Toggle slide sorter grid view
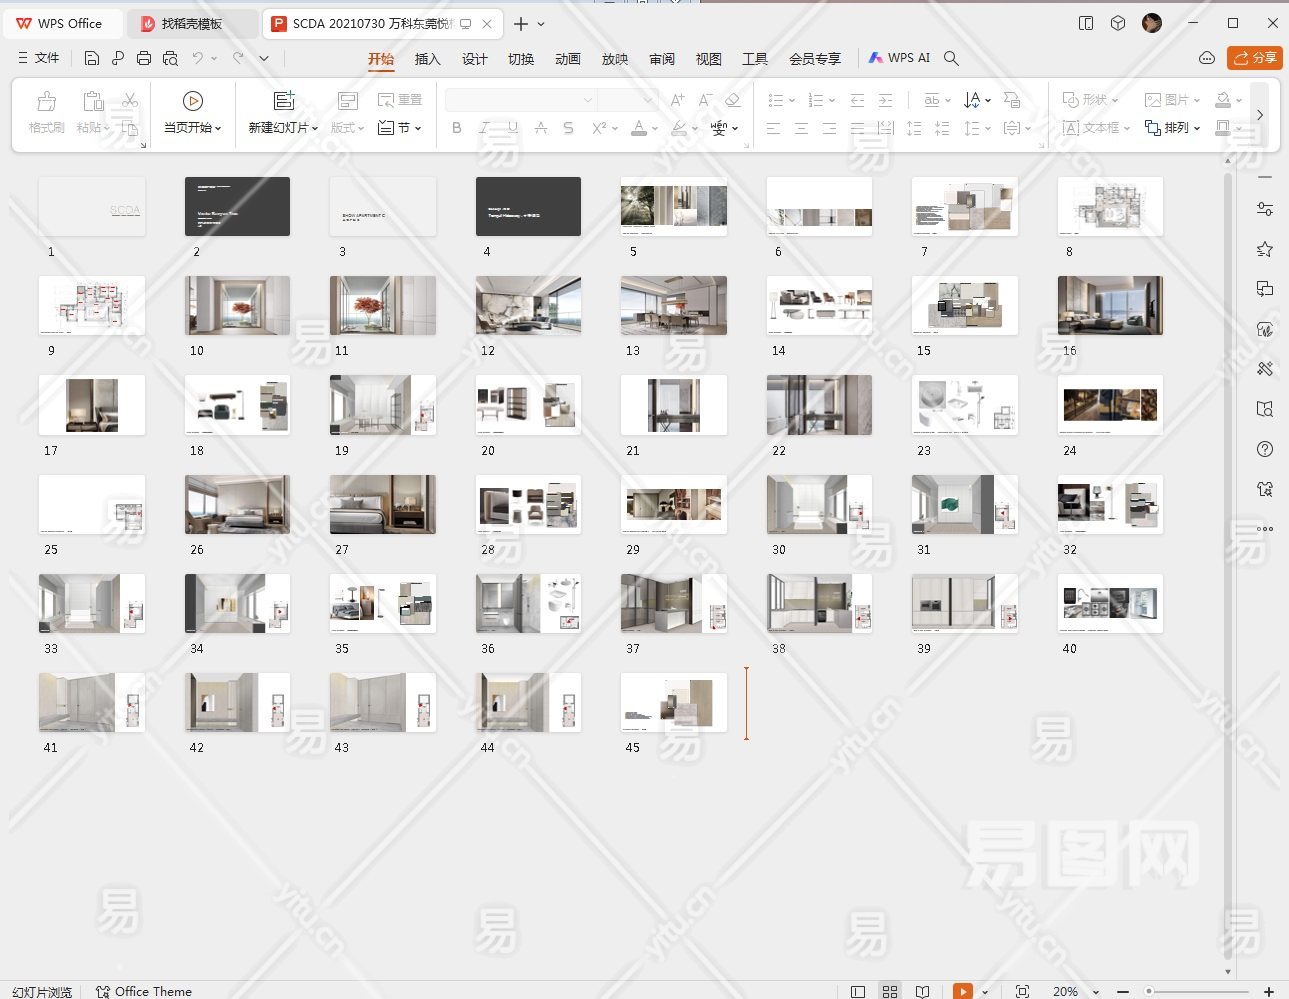Screen dimensions: 1289x999 890,991
